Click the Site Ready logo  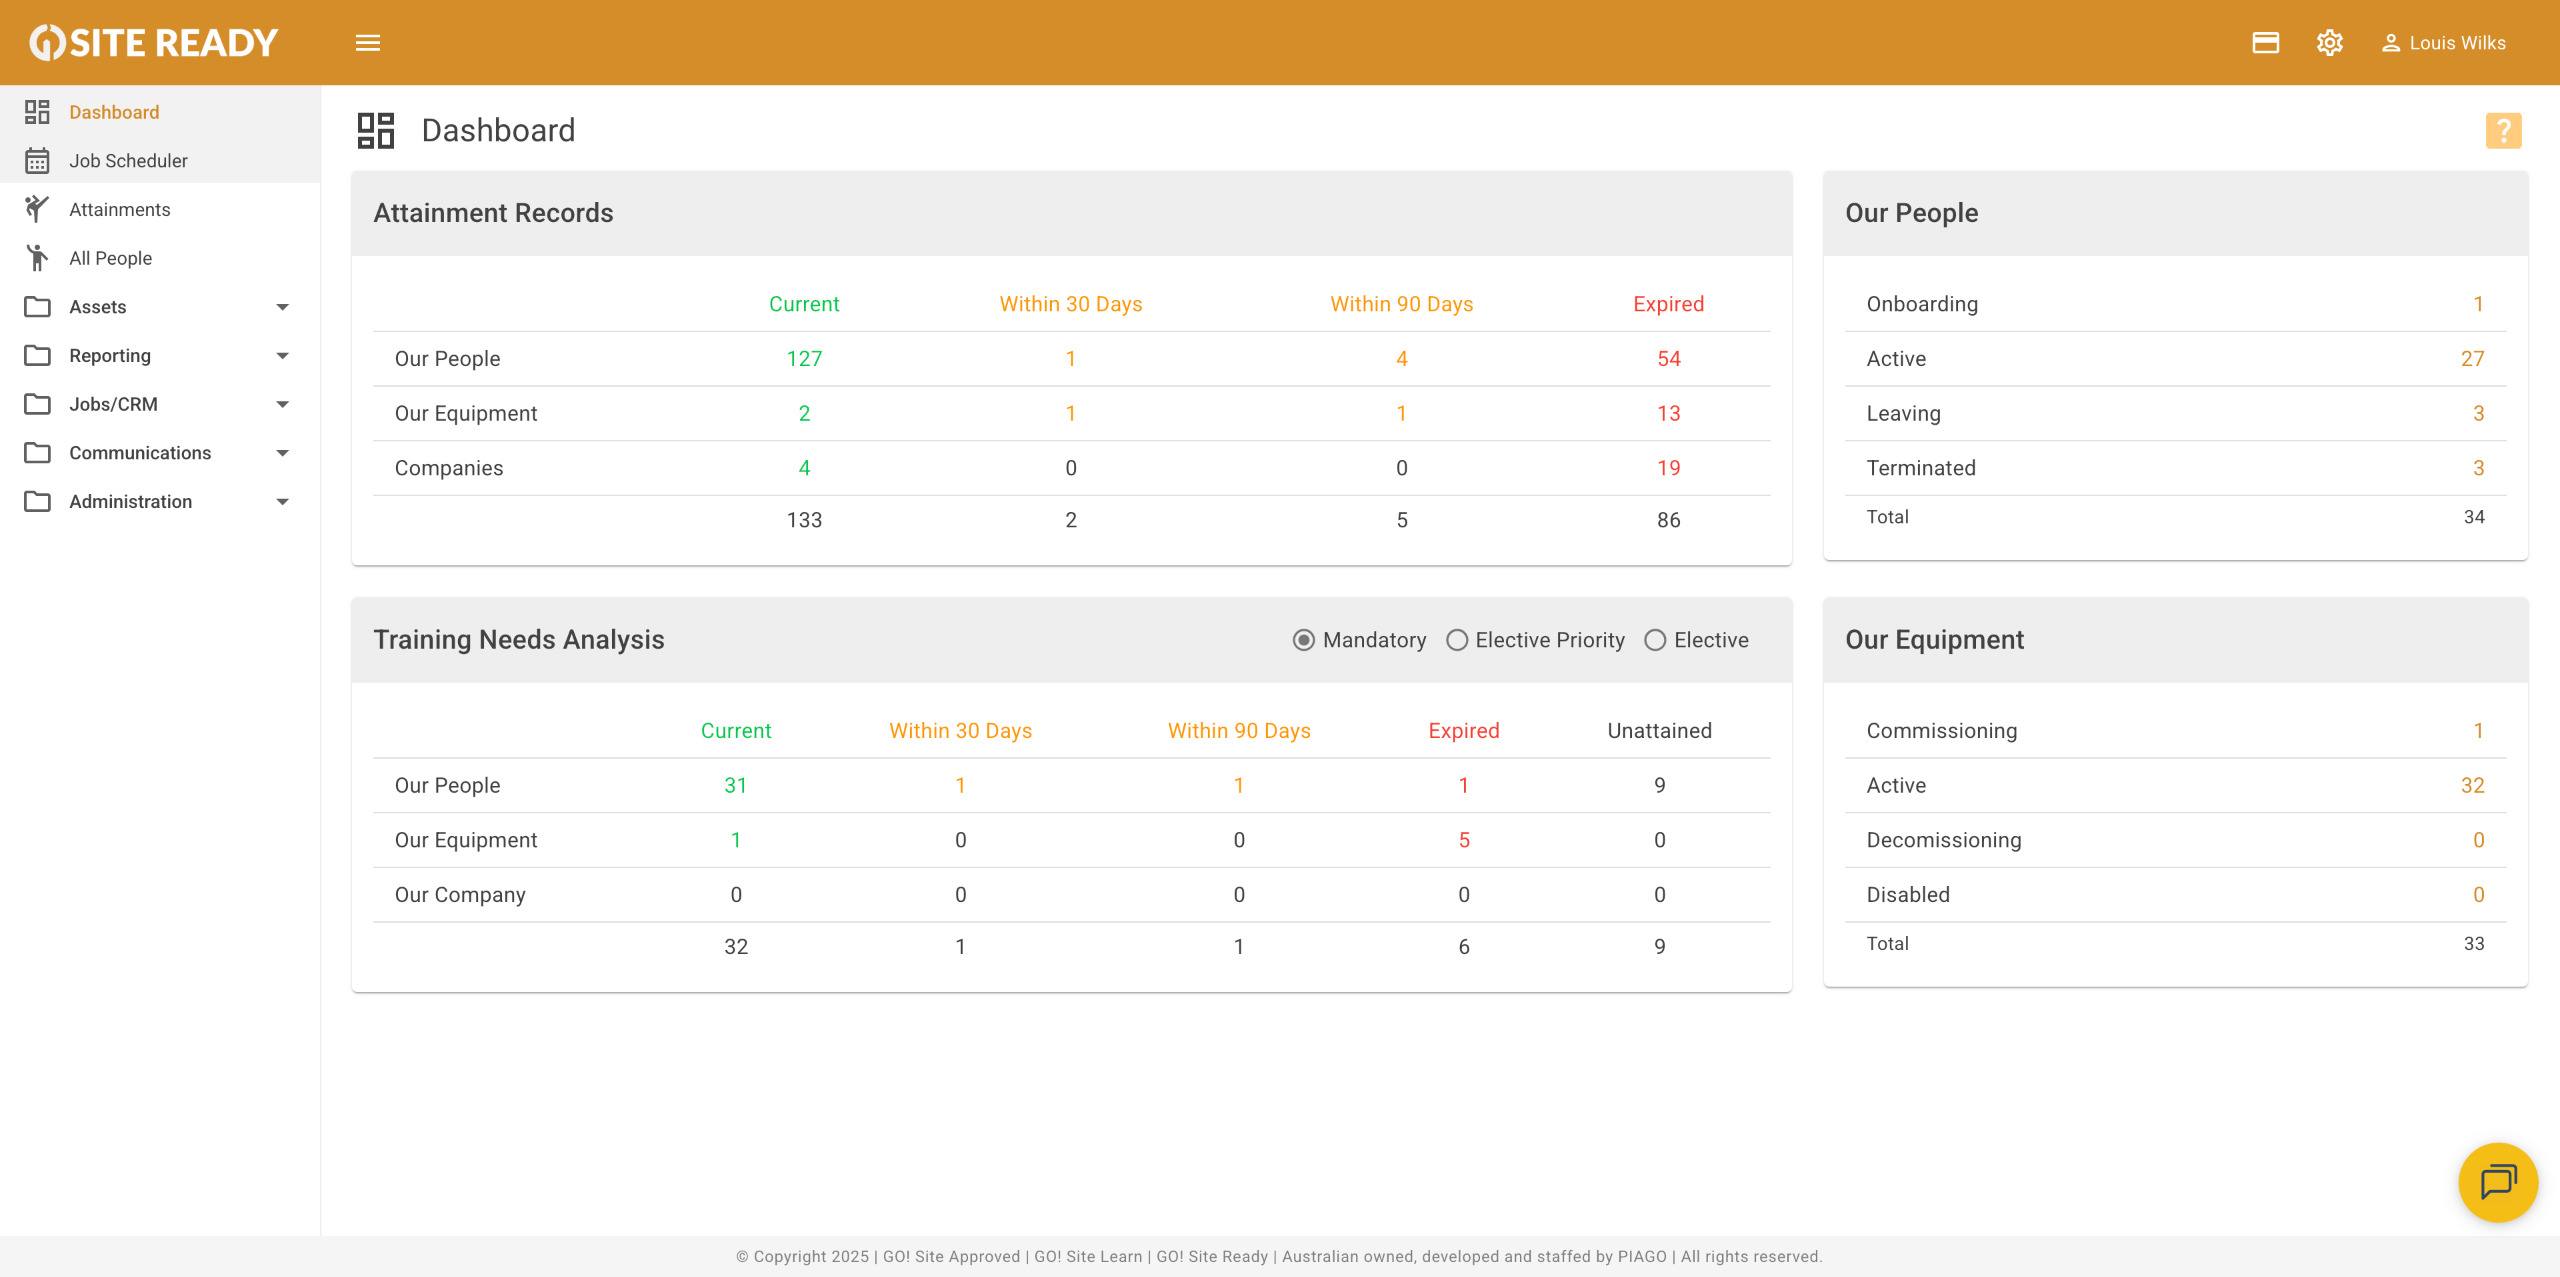tap(154, 43)
